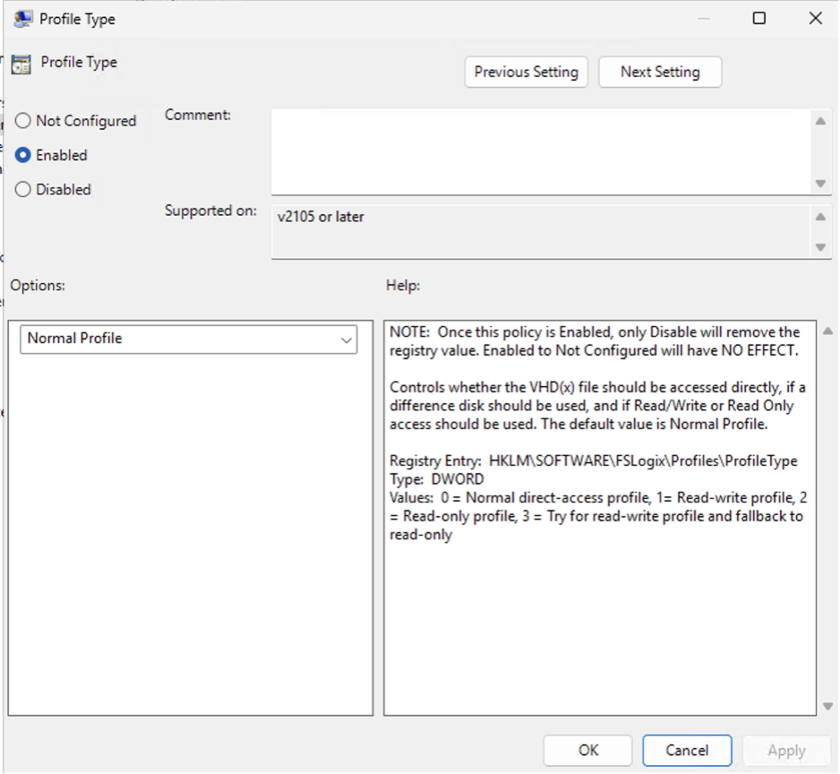Click the 'Comment:' label

198,115
